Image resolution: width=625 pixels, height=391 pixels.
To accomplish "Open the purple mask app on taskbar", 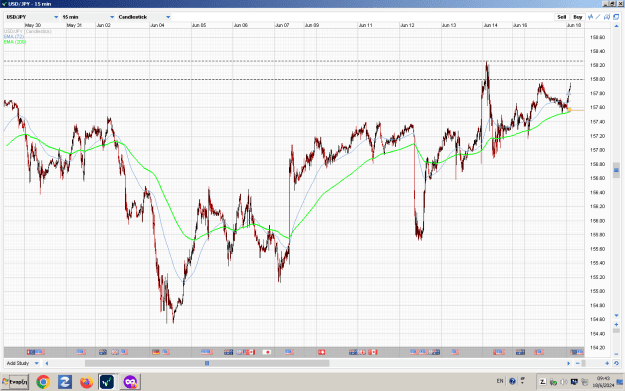I will pyautogui.click(x=130, y=382).
